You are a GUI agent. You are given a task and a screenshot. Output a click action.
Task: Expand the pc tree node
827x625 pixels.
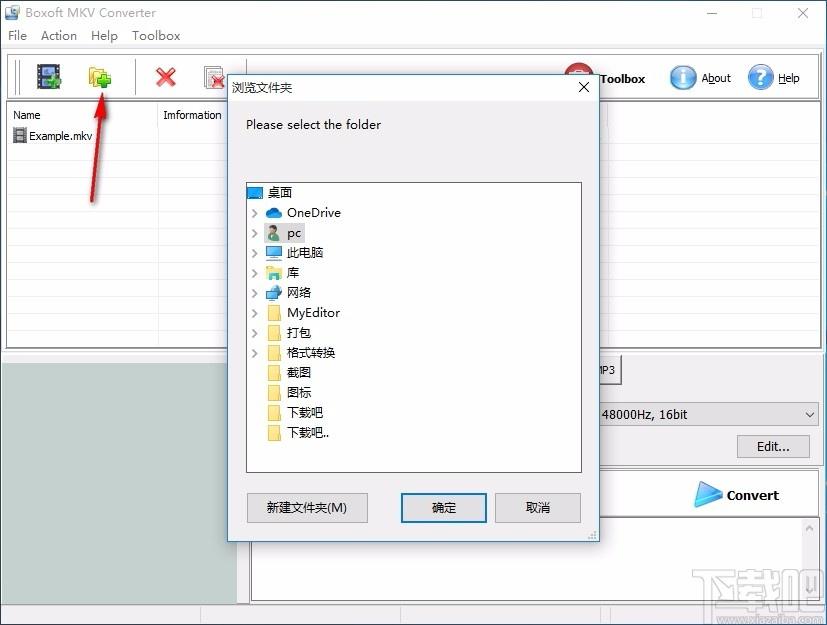click(255, 233)
